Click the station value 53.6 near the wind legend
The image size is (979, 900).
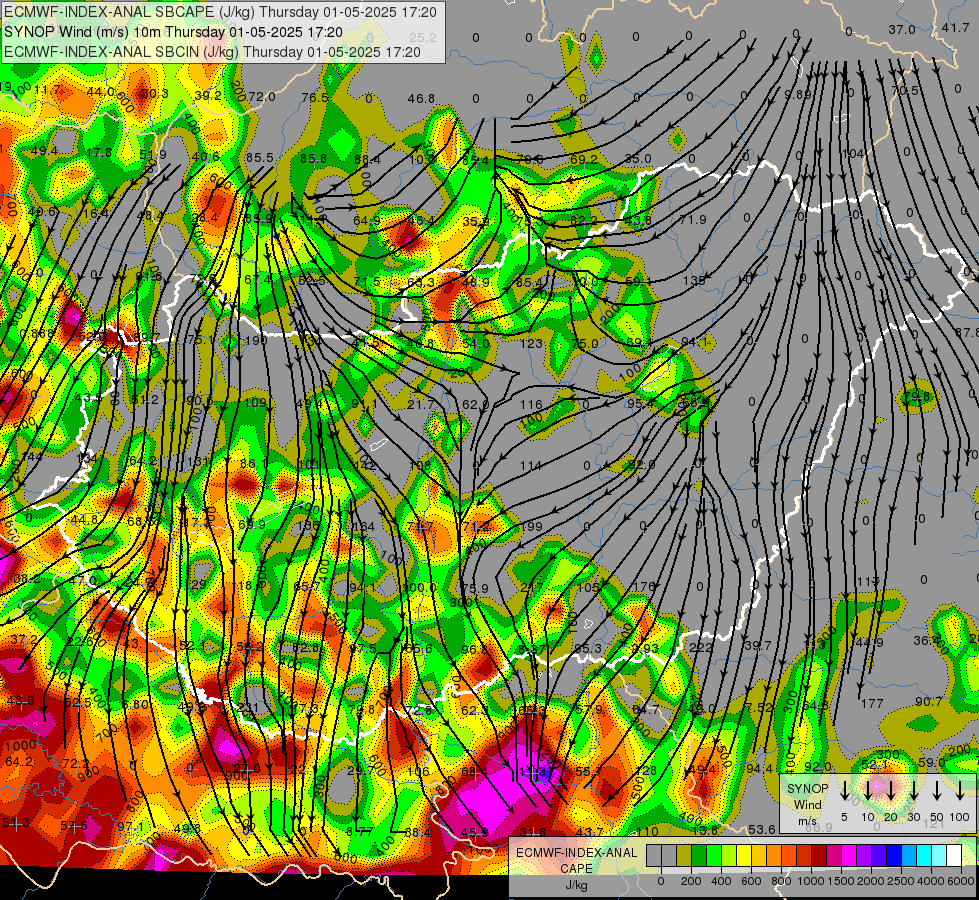(x=762, y=829)
